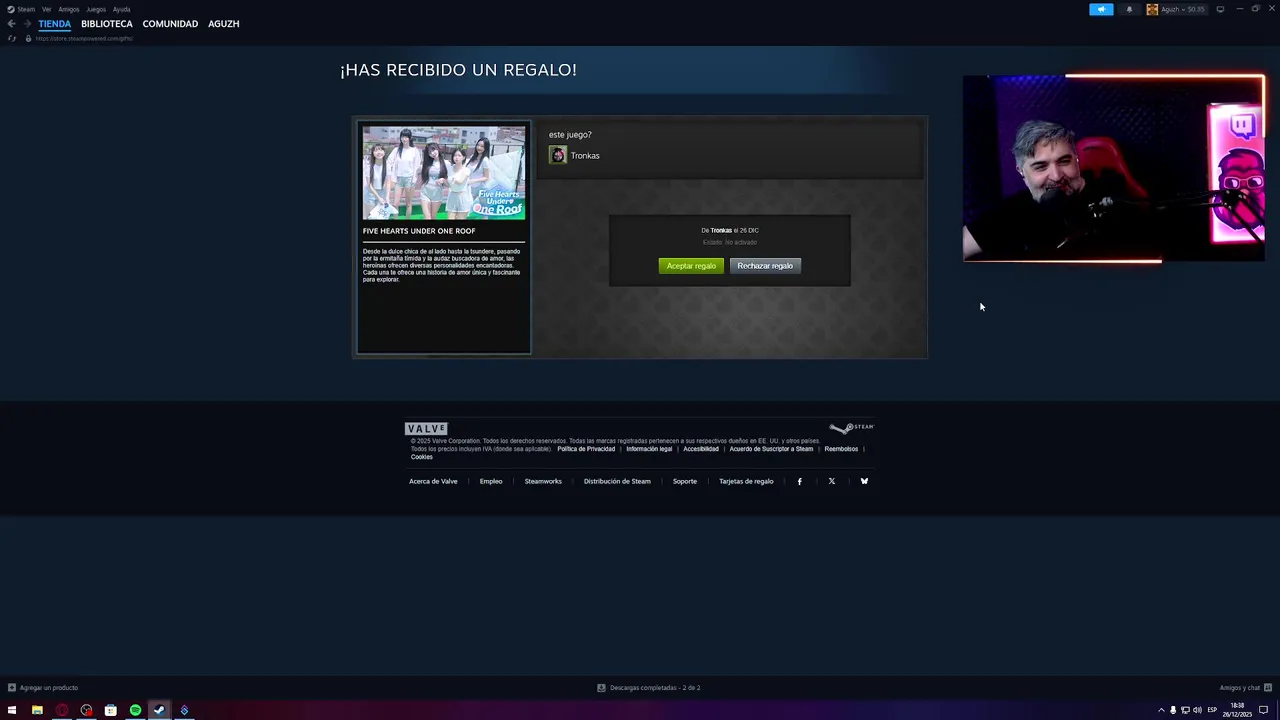Open Spotify from the taskbar

[x=135, y=710]
